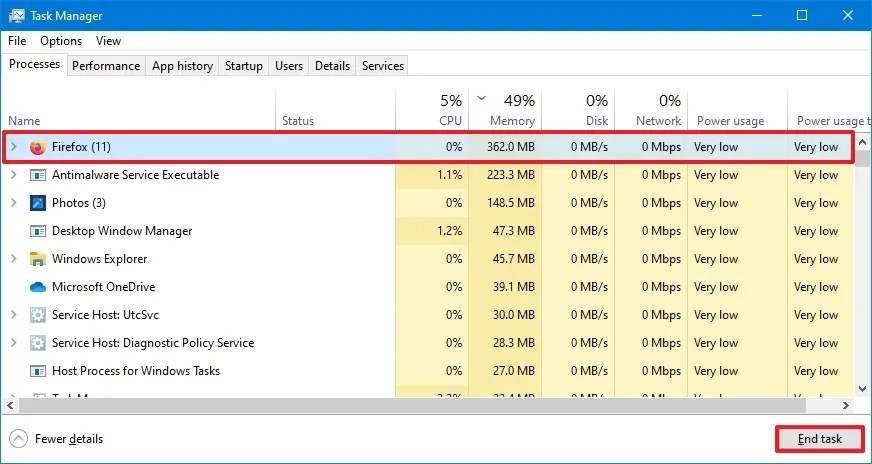Click the vertical scrollbar down arrow
The height and width of the screenshot is (464, 872).
863,388
